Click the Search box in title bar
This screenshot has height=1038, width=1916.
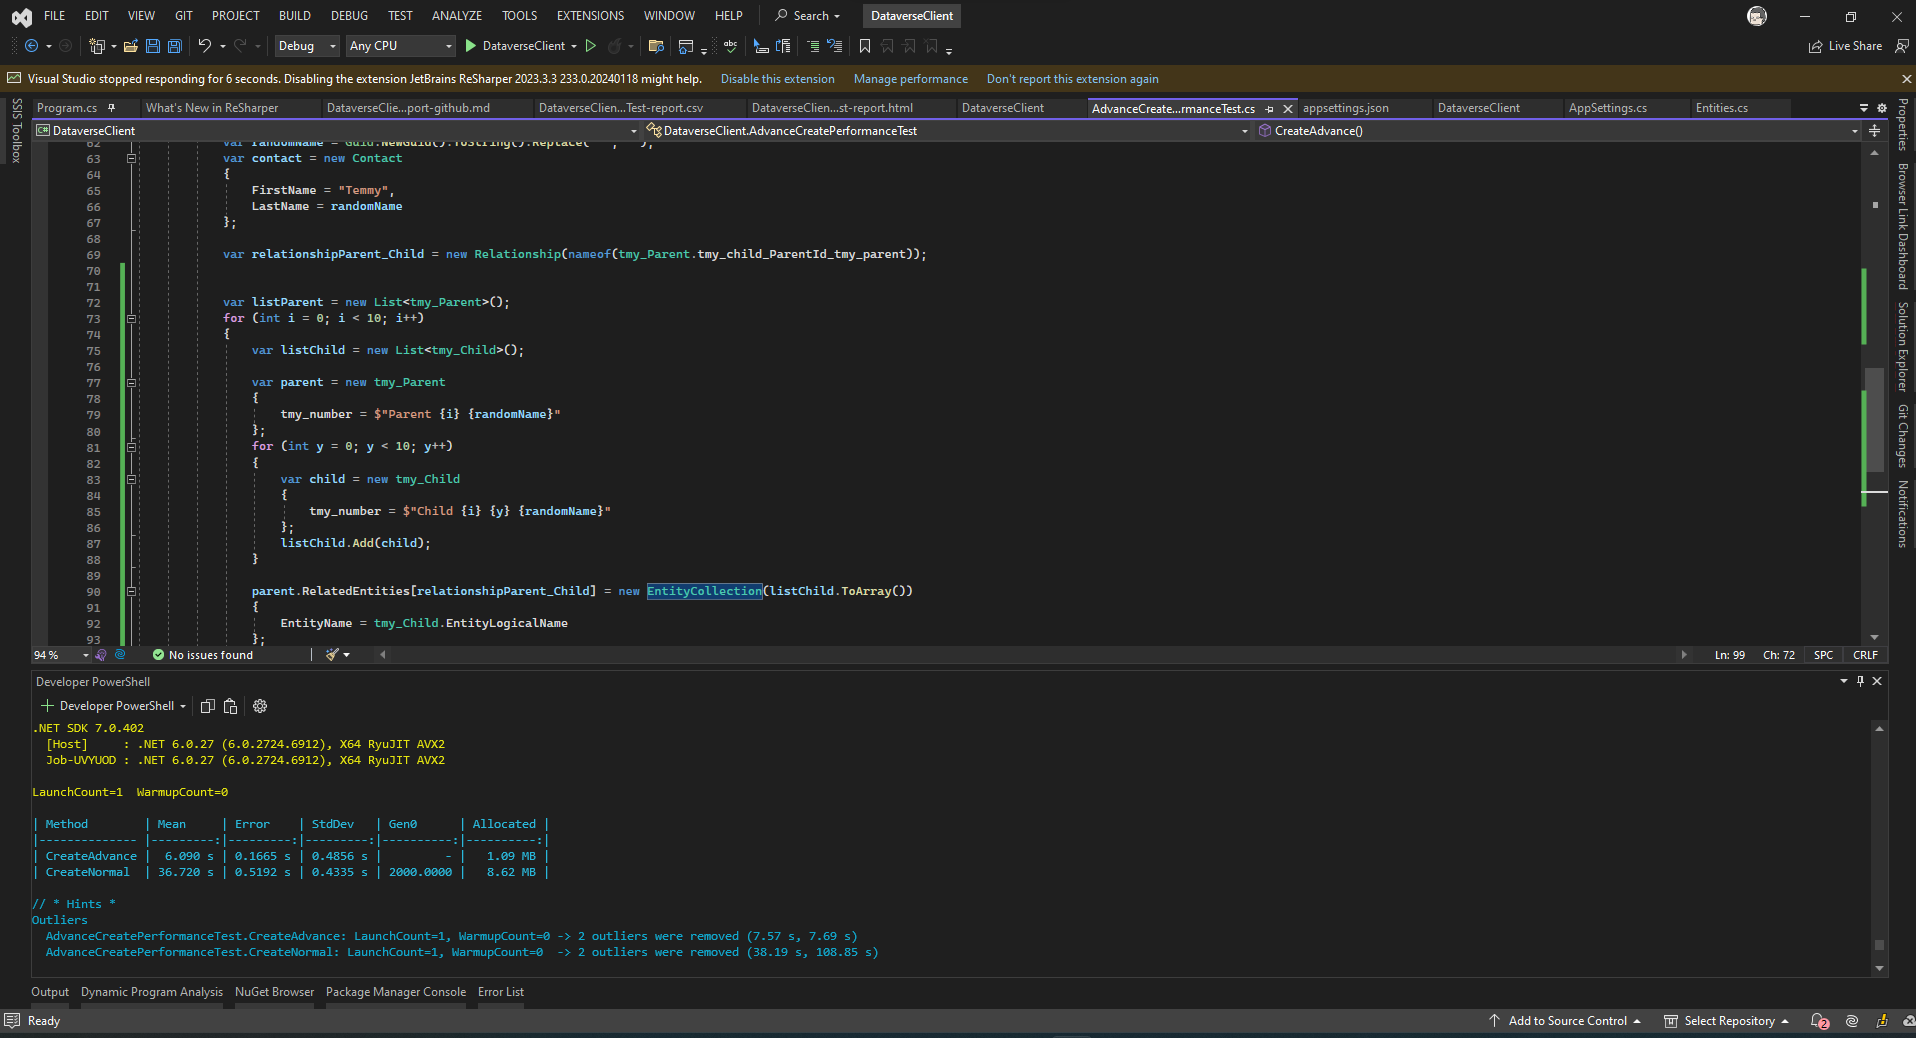pos(808,16)
